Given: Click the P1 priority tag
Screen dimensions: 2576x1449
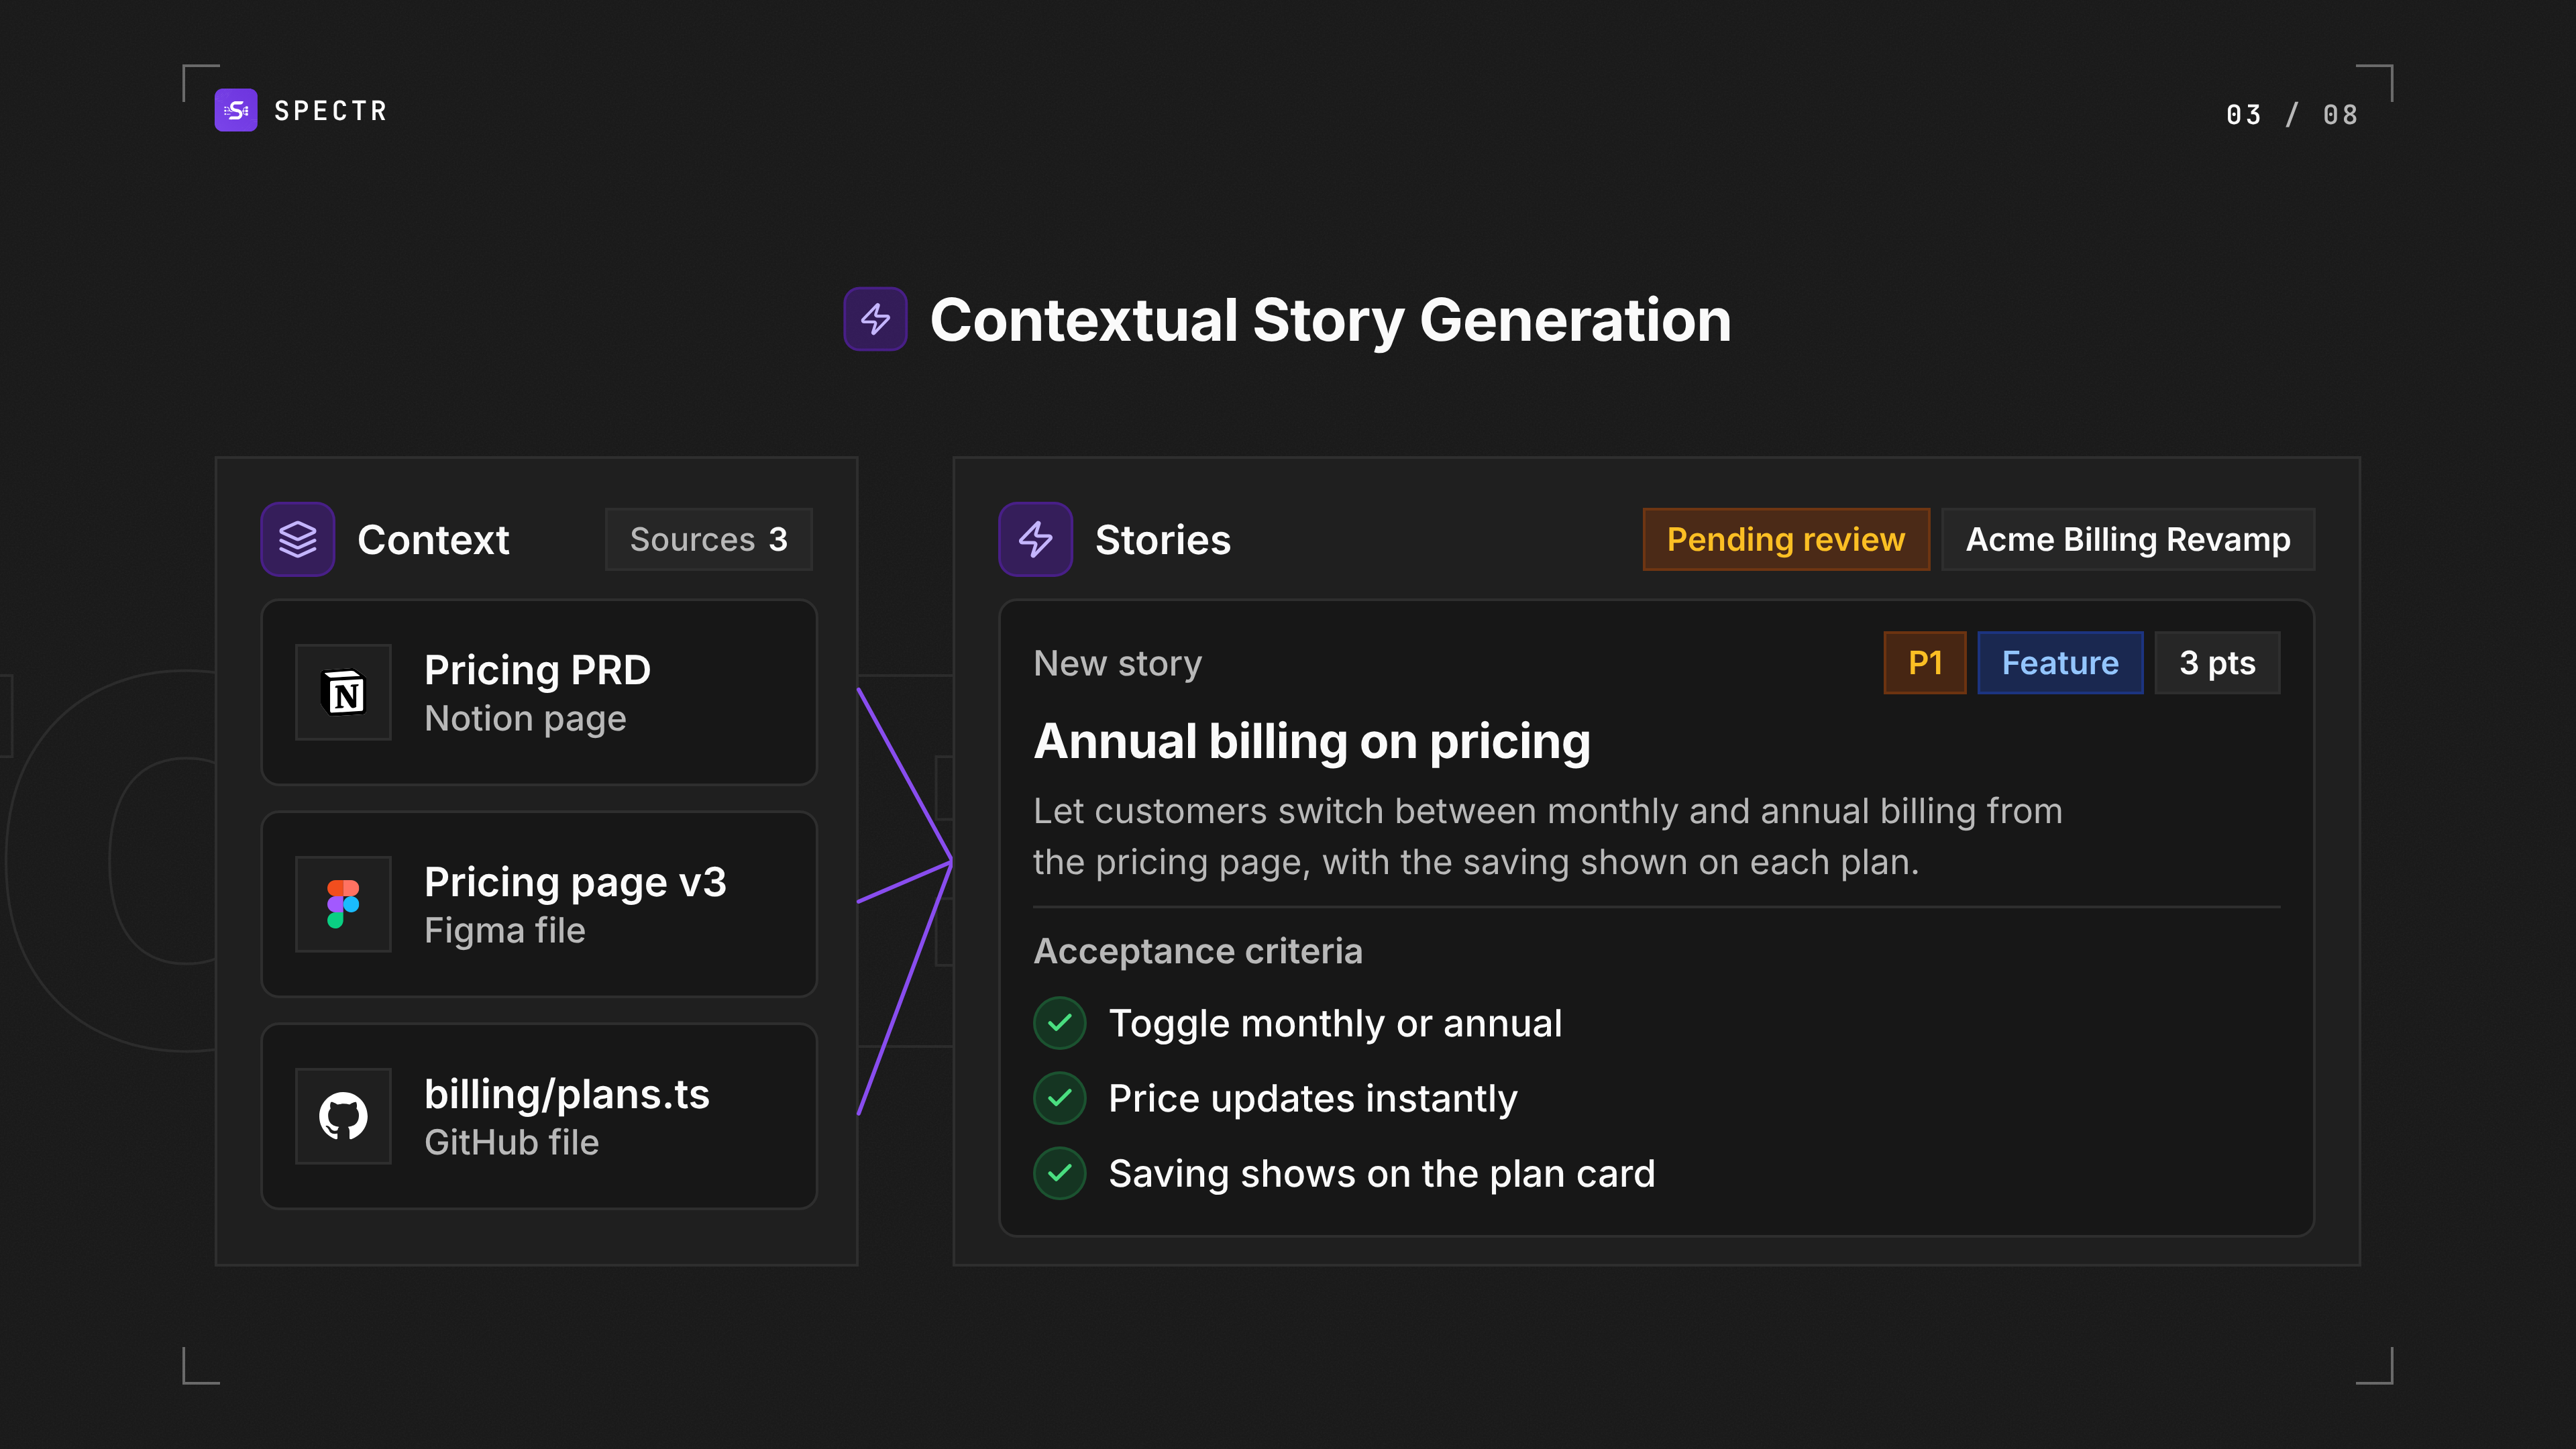Looking at the screenshot, I should pyautogui.click(x=1925, y=662).
